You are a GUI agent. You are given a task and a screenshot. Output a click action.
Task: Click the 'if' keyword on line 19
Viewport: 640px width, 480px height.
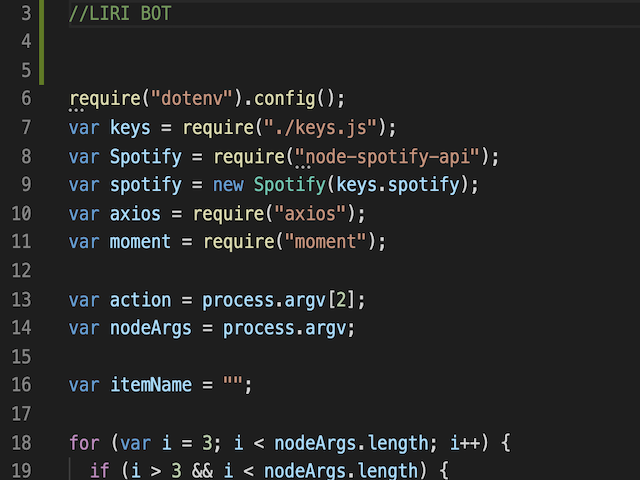(x=99, y=471)
